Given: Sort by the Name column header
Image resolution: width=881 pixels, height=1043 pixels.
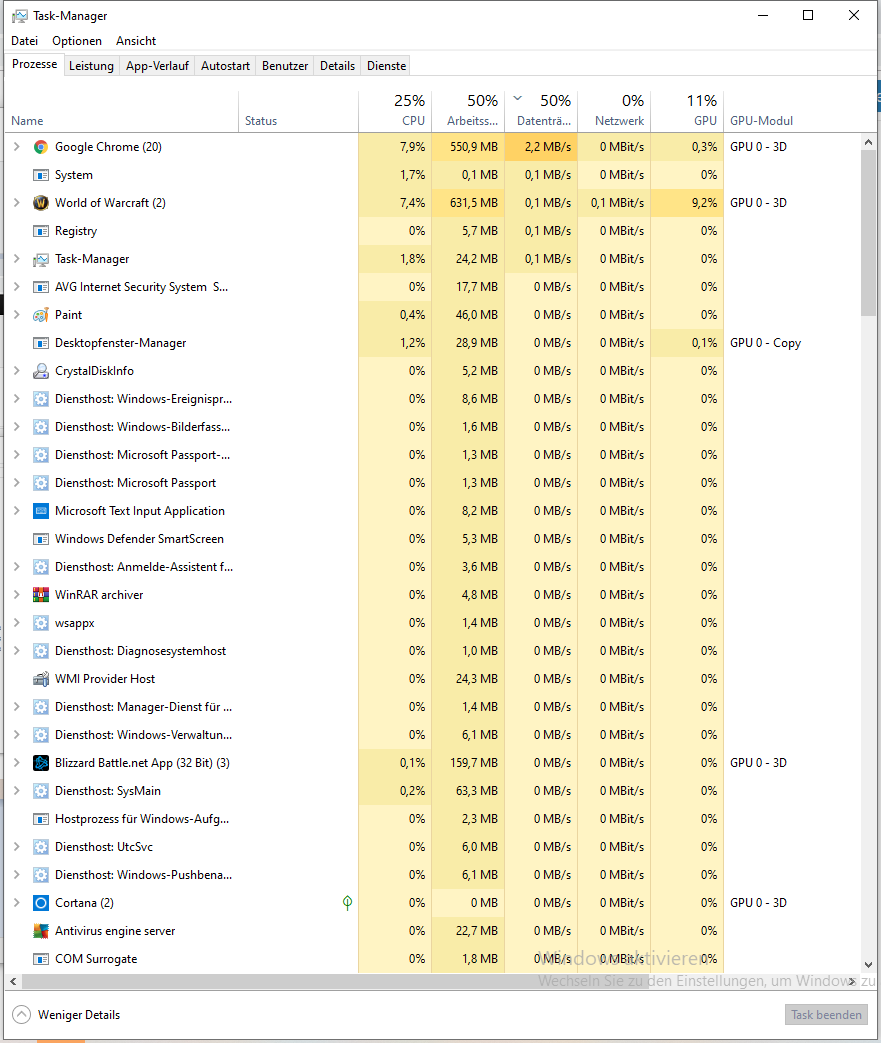Looking at the screenshot, I should (x=122, y=111).
